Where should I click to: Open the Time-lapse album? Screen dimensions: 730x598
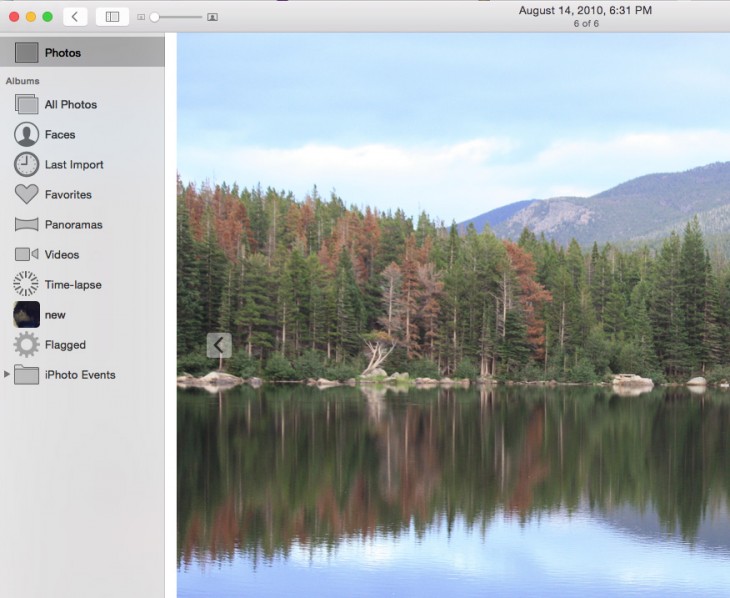click(82, 285)
